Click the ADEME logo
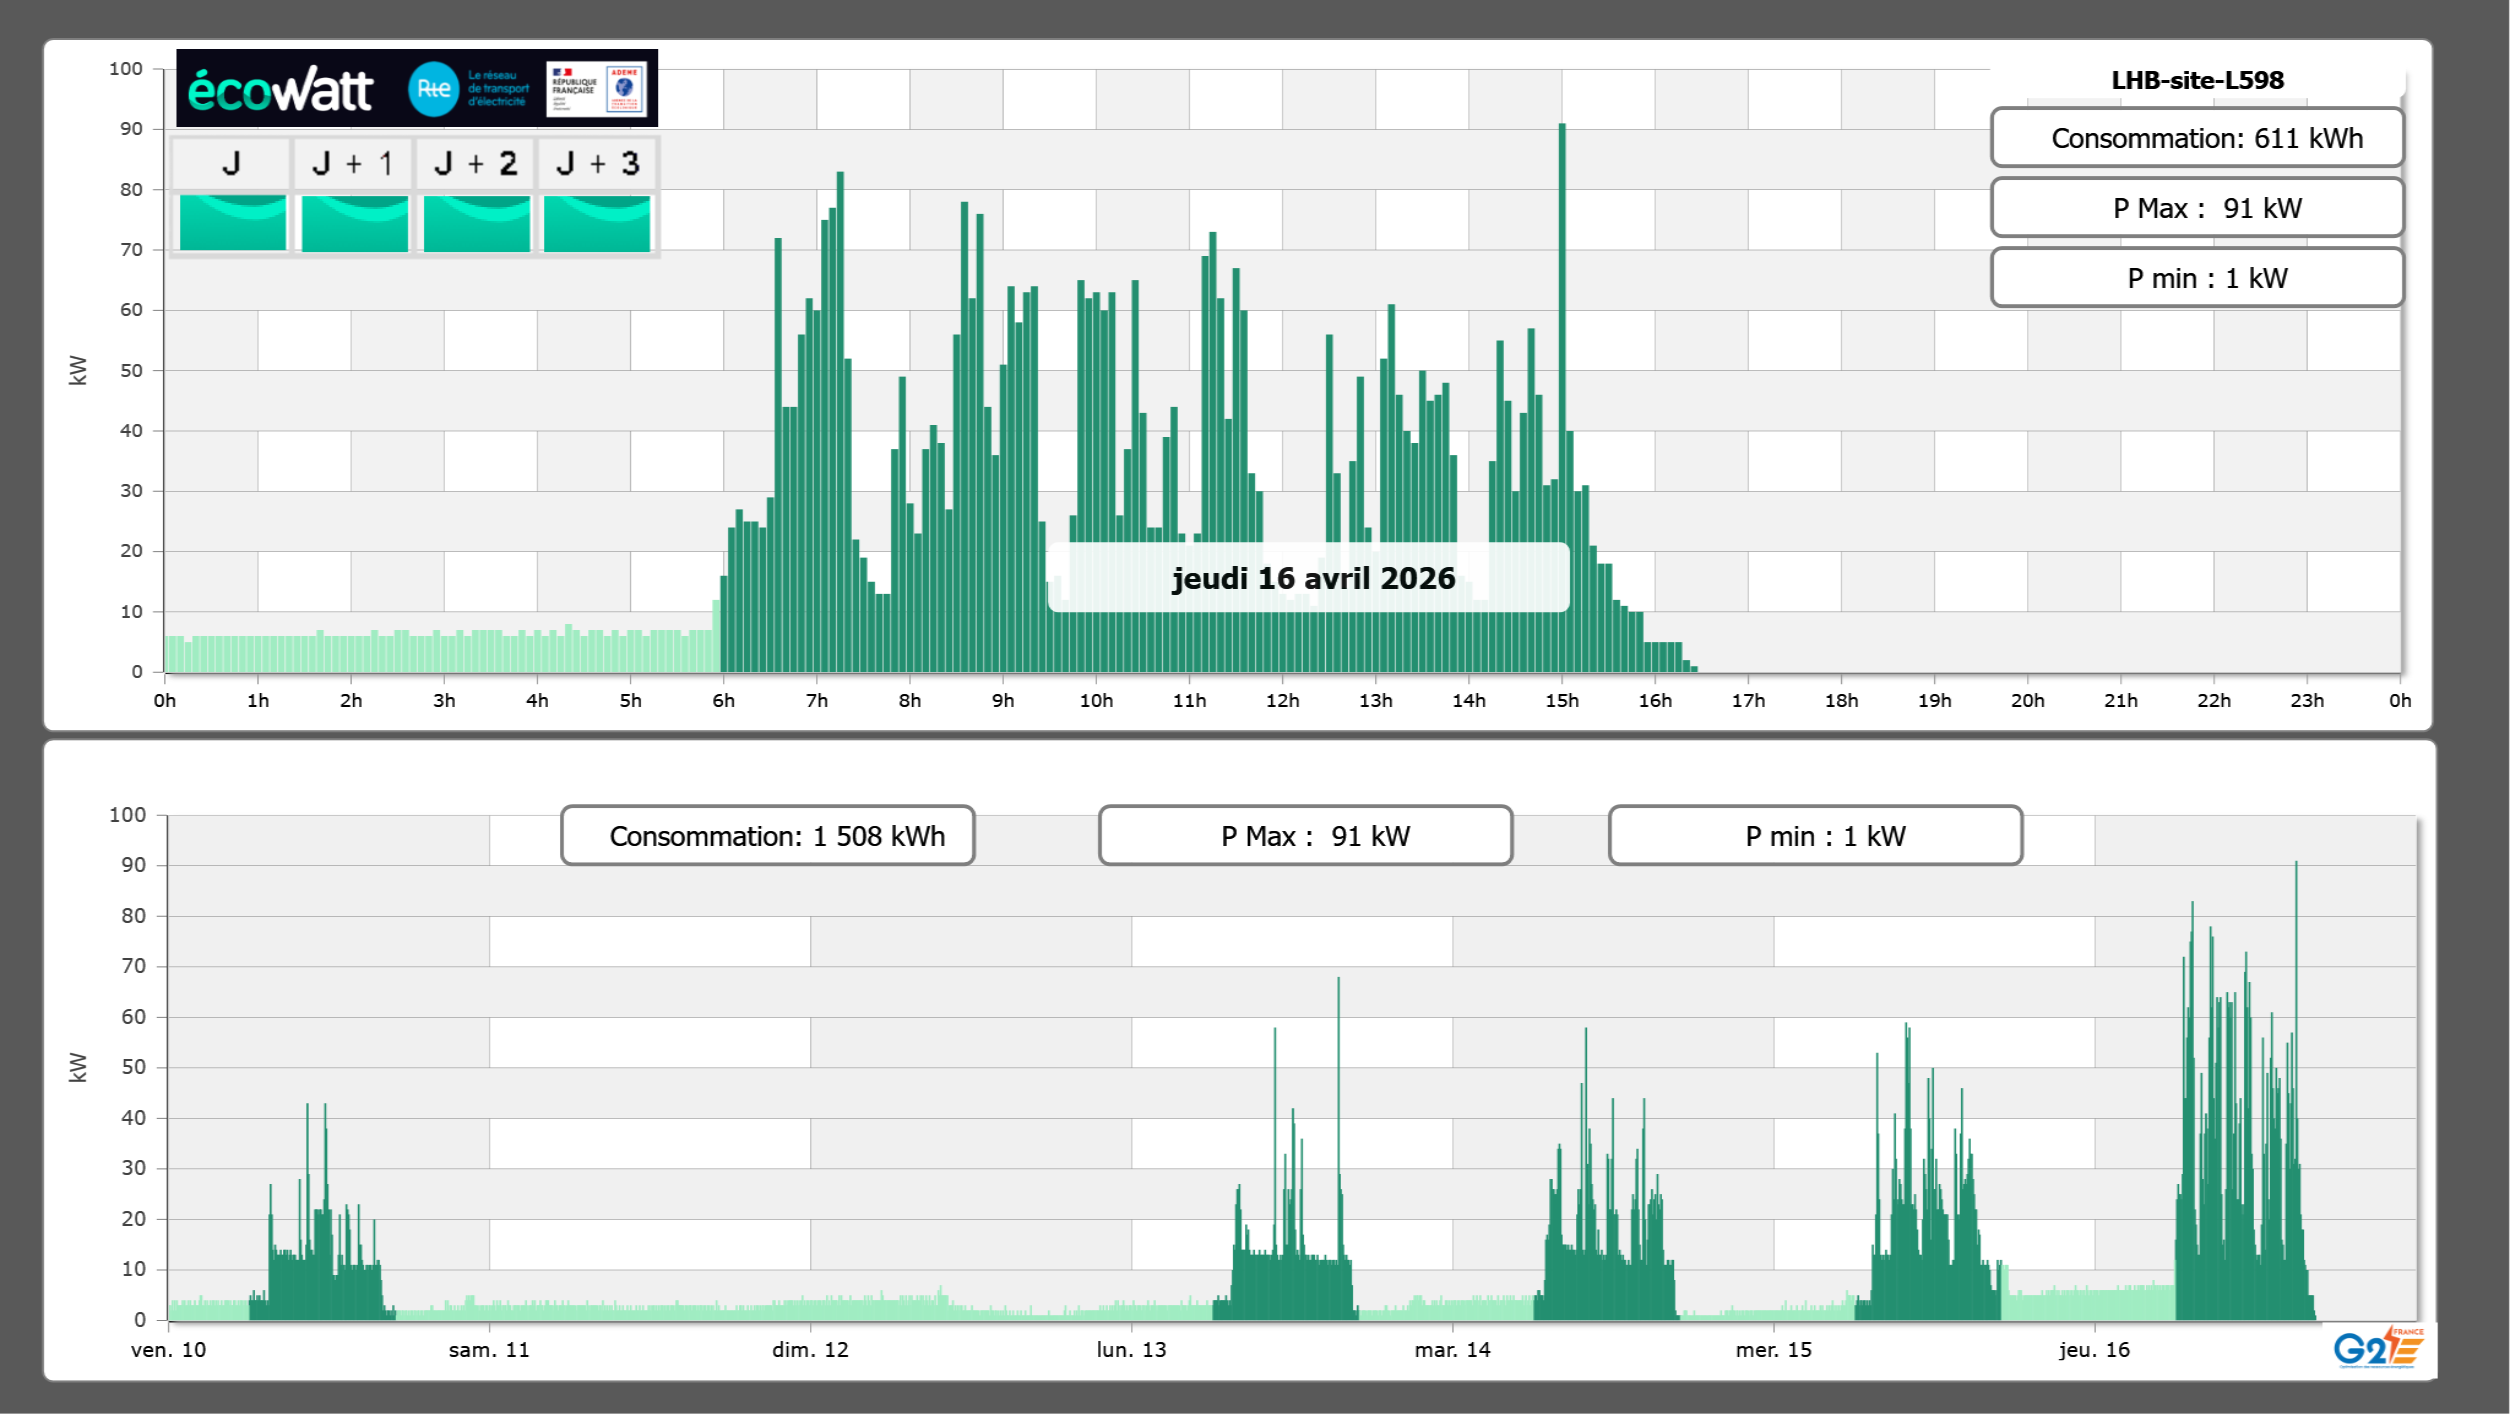 click(625, 89)
